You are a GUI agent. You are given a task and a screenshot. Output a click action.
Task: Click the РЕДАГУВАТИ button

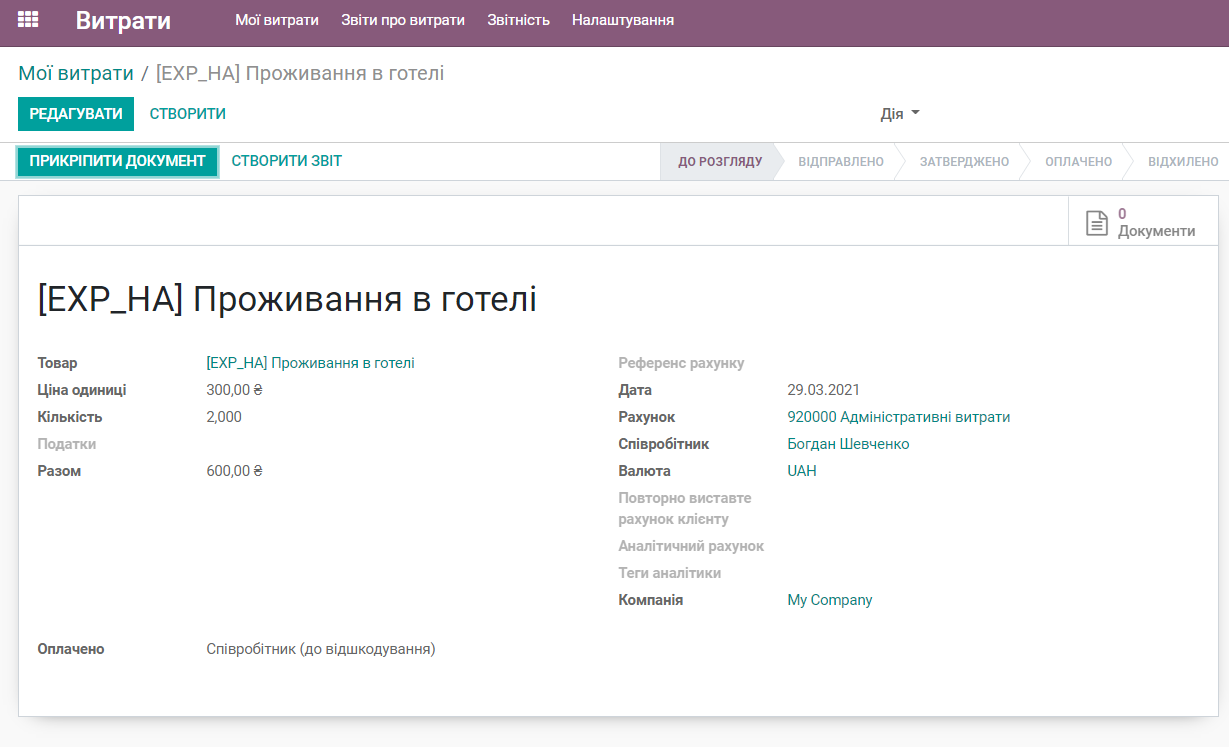point(75,113)
